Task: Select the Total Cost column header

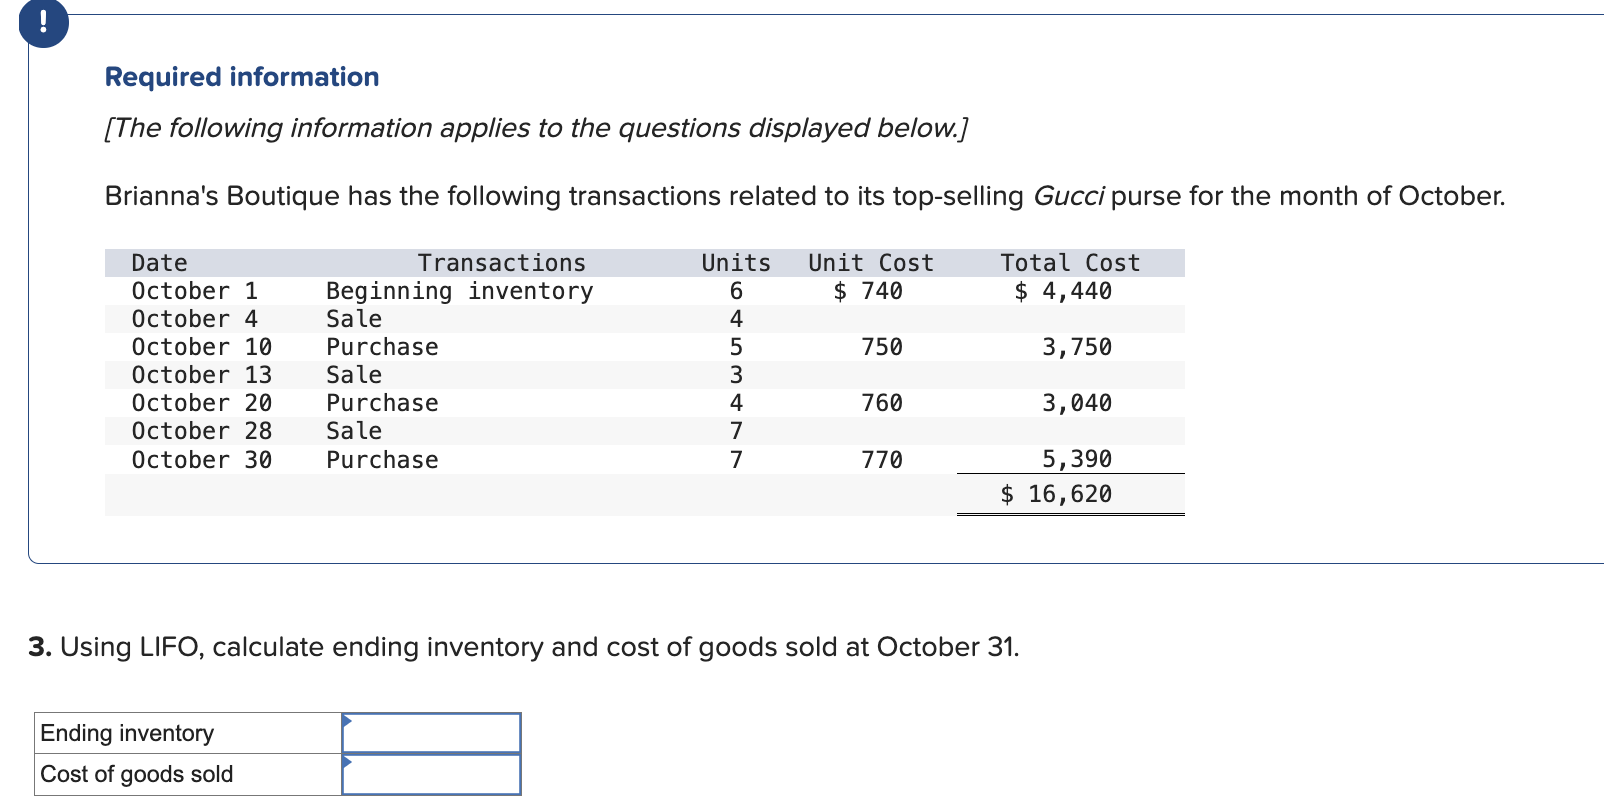Action: (1070, 263)
